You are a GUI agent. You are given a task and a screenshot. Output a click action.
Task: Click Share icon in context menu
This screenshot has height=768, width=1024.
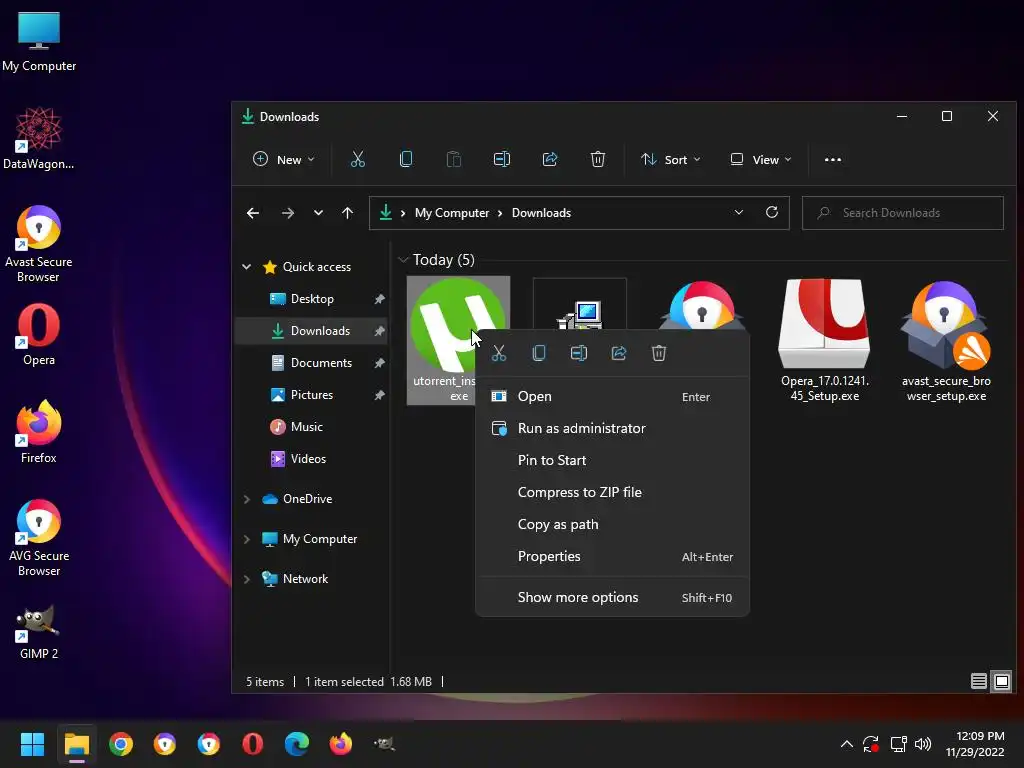[x=618, y=353]
